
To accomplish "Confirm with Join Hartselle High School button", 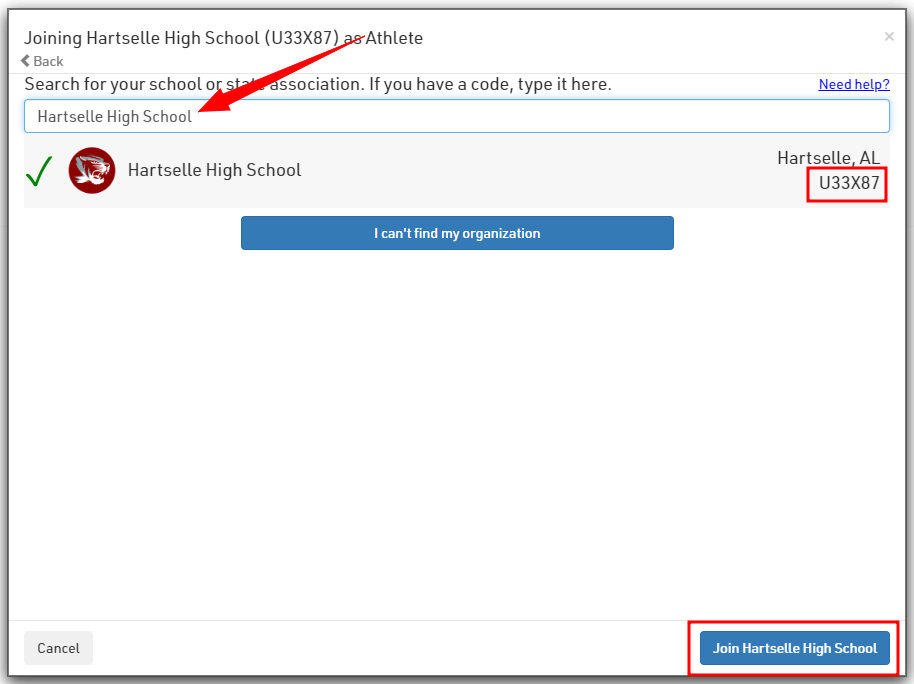I will coord(794,648).
